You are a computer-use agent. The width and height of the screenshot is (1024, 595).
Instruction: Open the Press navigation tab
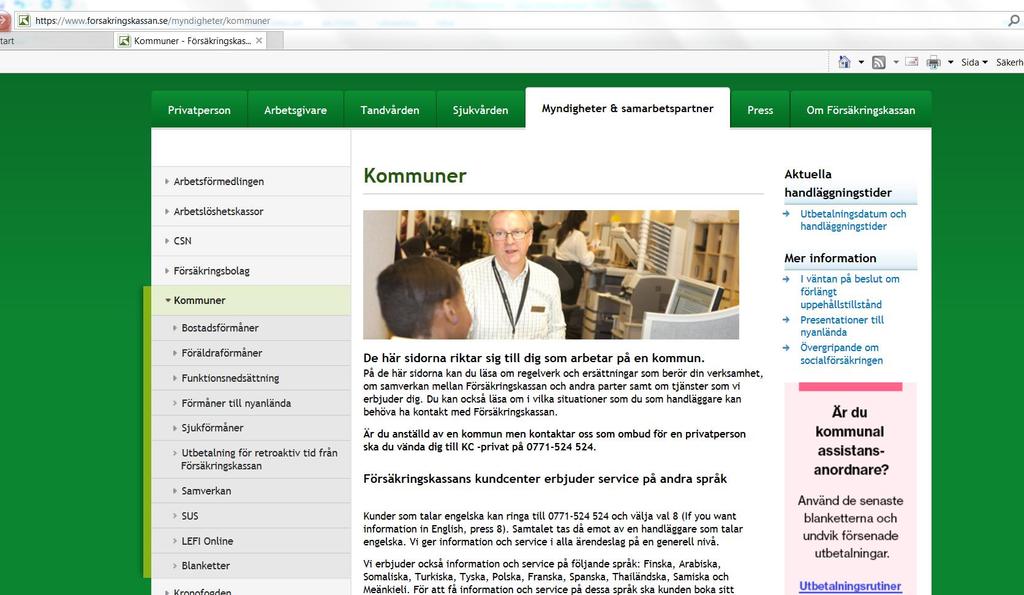coord(760,110)
